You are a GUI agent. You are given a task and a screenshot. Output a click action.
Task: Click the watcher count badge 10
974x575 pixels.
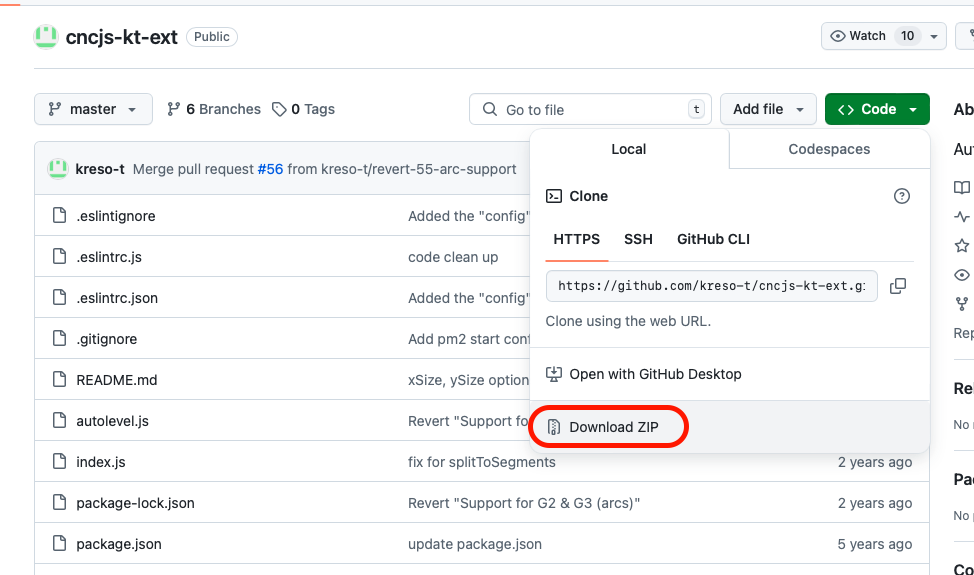(908, 36)
